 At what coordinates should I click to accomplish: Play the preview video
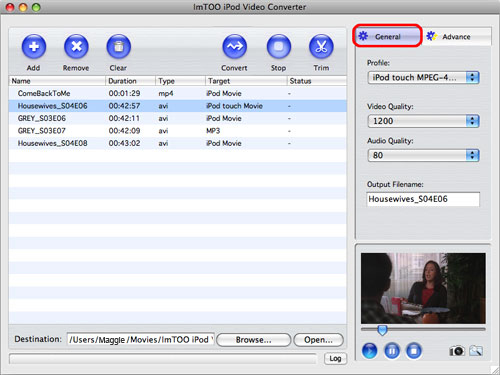click(x=369, y=351)
